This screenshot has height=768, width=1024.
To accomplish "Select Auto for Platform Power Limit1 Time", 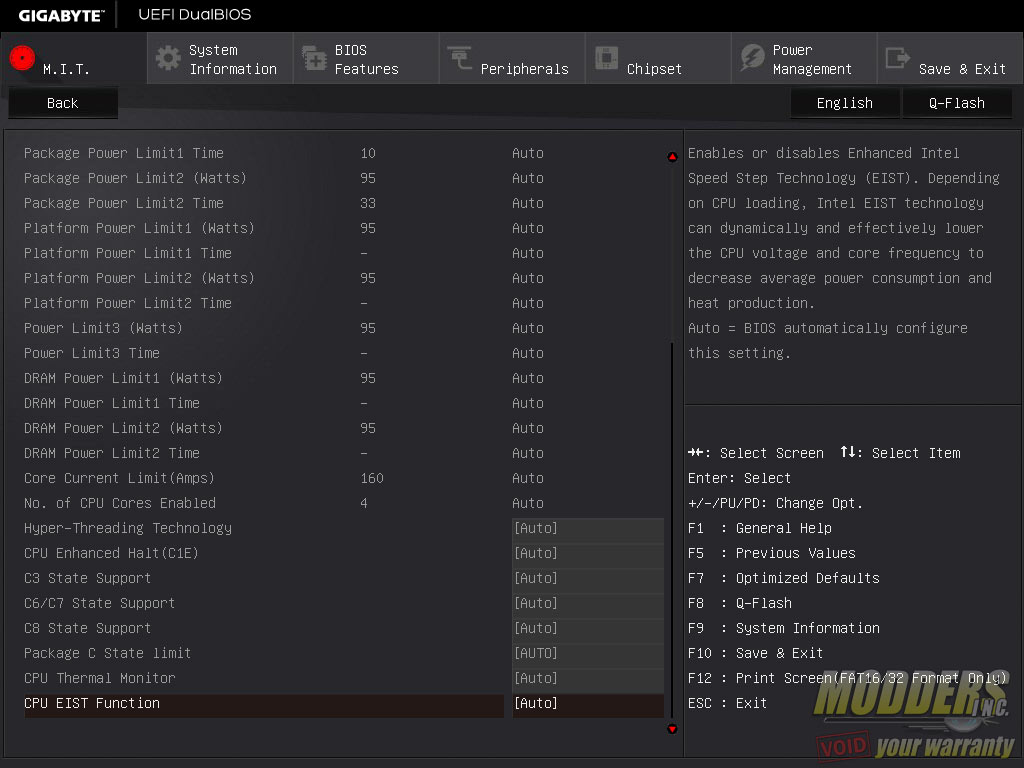I will (528, 253).
